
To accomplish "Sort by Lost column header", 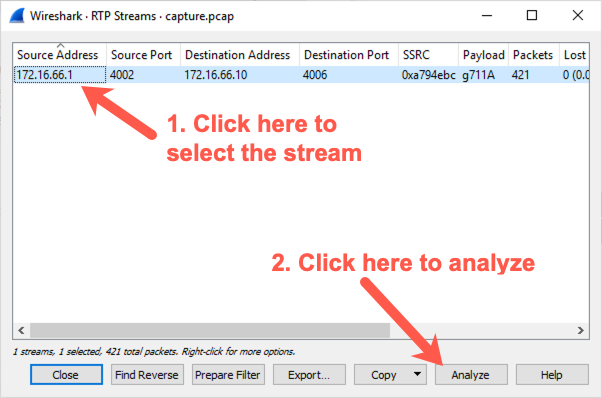I will 574,55.
